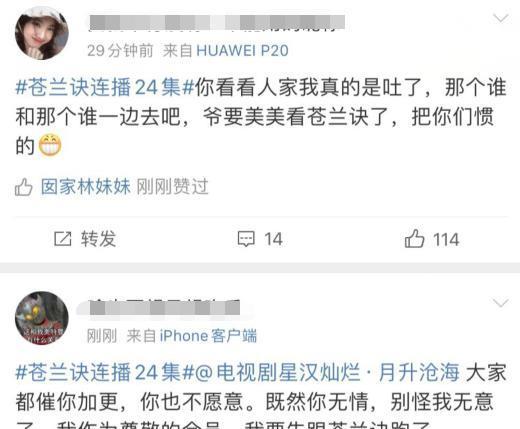Image resolution: width=520 pixels, height=429 pixels.
Task: Open comments via speech bubble icon
Action: pyautogui.click(x=246, y=239)
